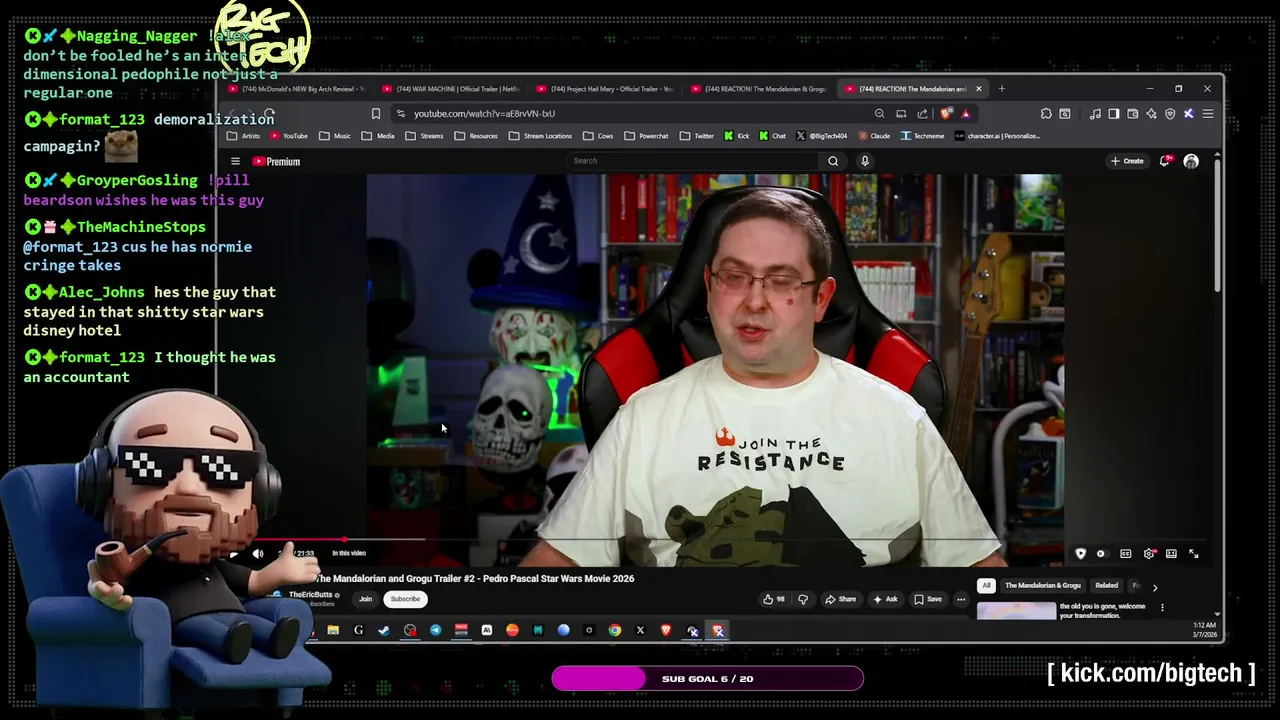Open the Claude bookmark

coord(874,136)
